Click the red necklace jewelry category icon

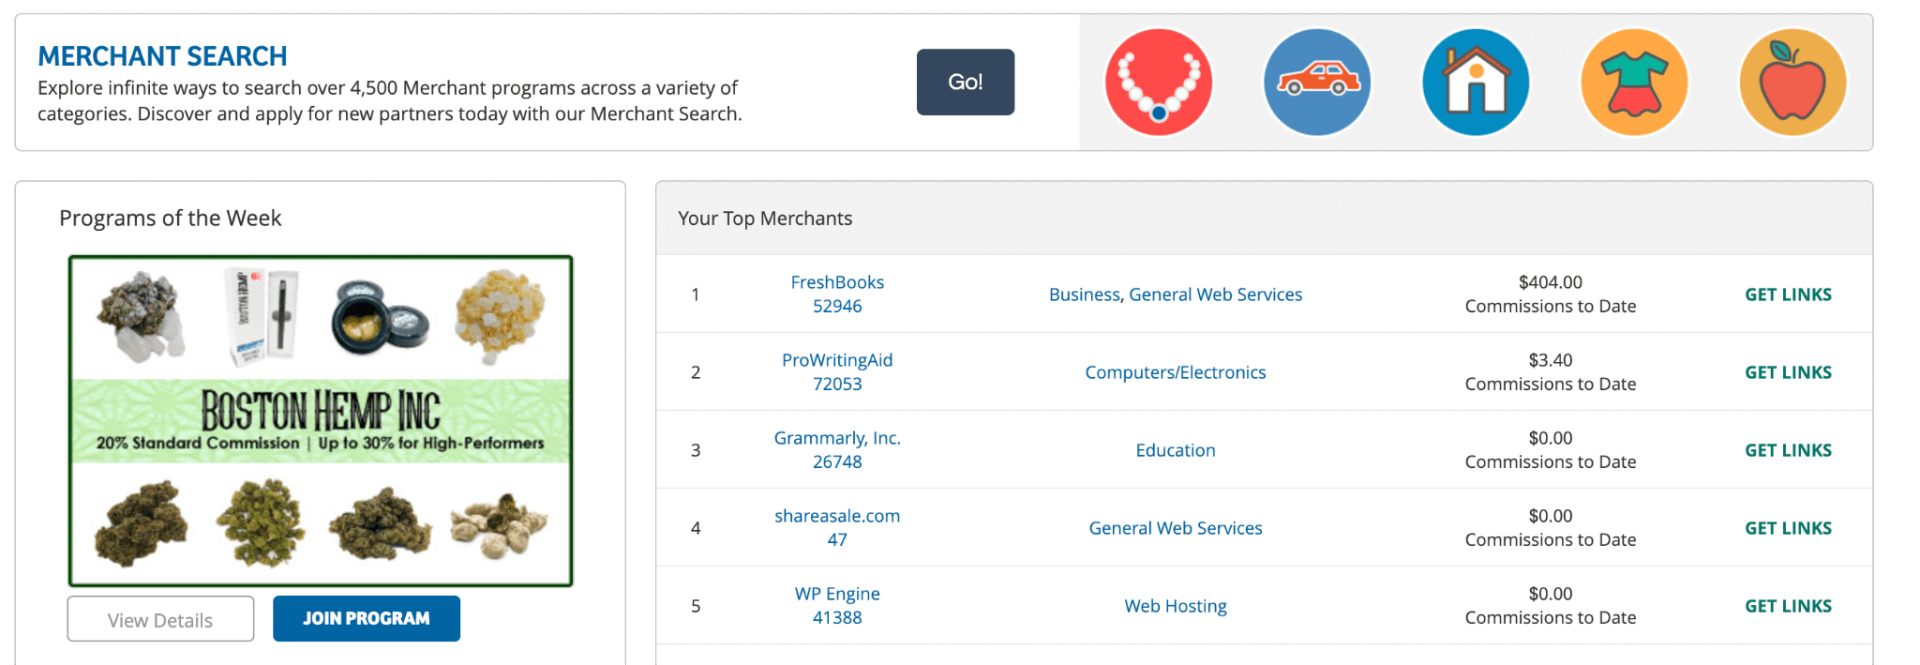coord(1158,82)
